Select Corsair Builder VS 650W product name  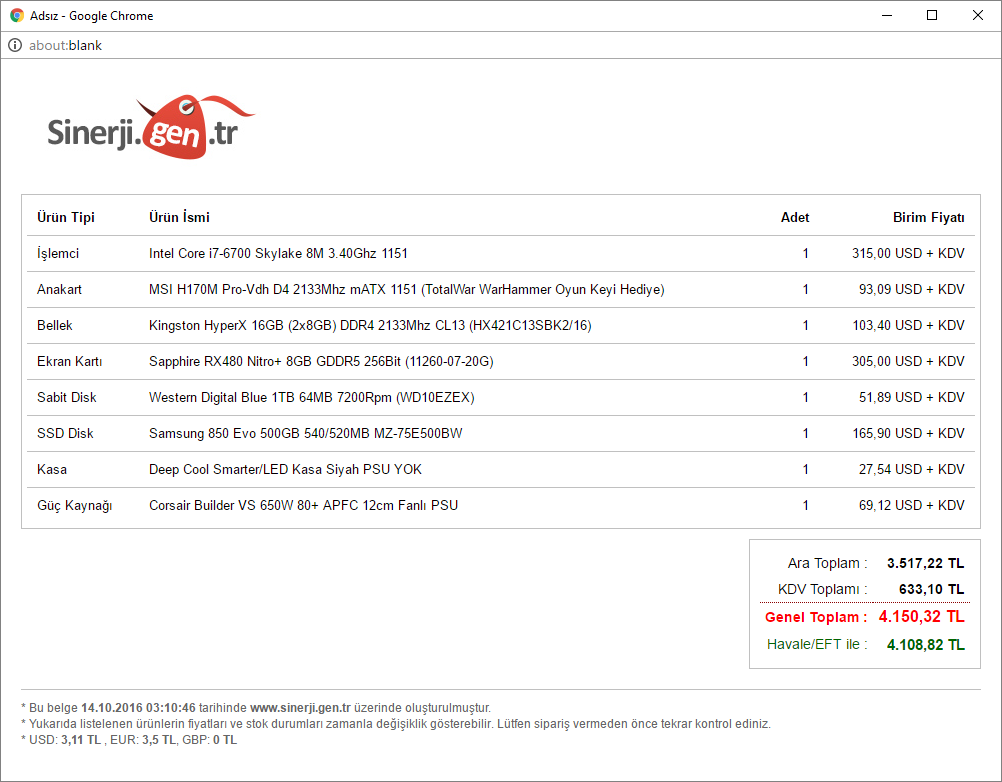tap(304, 505)
